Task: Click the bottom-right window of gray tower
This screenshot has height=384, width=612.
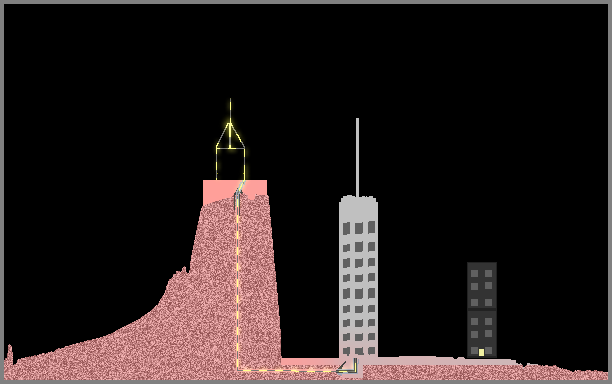Action: 372,350
